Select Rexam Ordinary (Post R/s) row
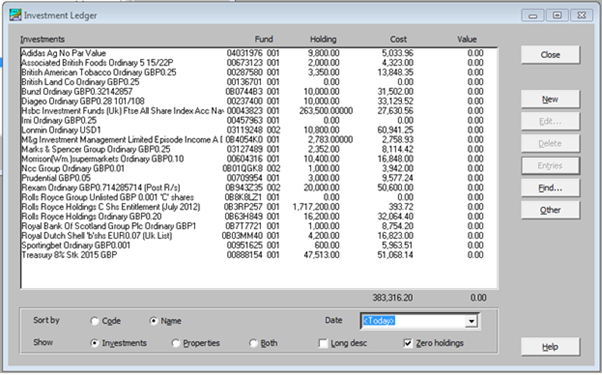The image size is (602, 375). pyautogui.click(x=259, y=187)
